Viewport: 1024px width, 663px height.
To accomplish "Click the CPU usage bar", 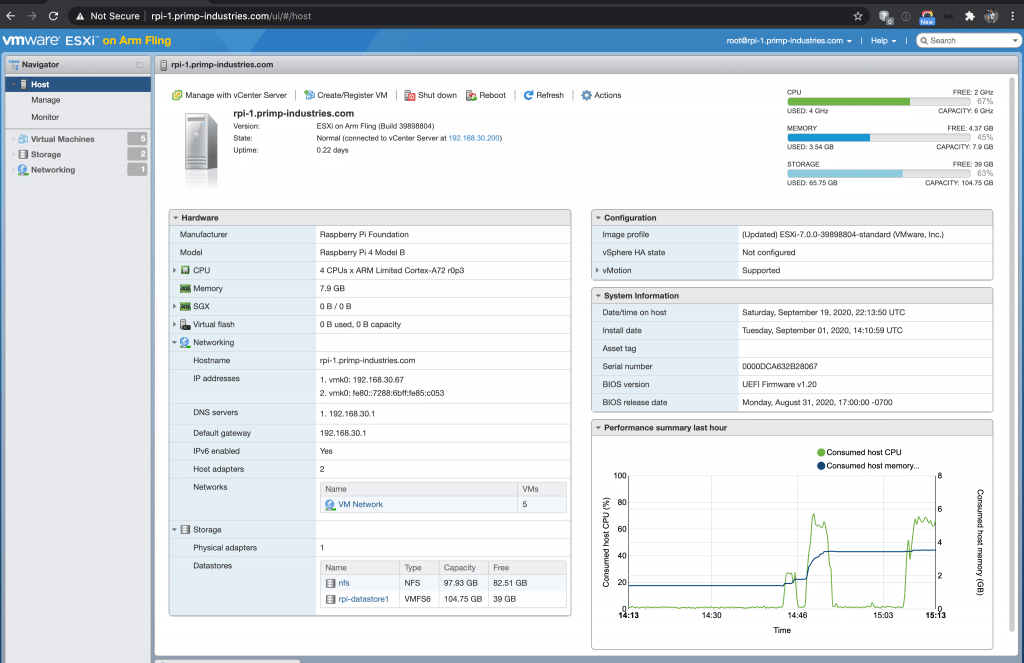I will click(878, 102).
